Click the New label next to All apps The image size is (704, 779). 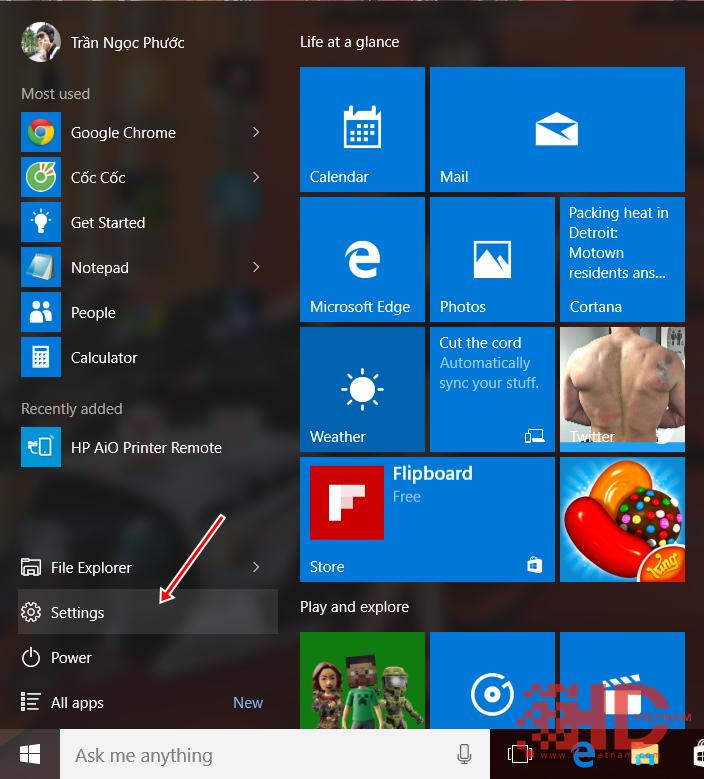[x=248, y=702]
